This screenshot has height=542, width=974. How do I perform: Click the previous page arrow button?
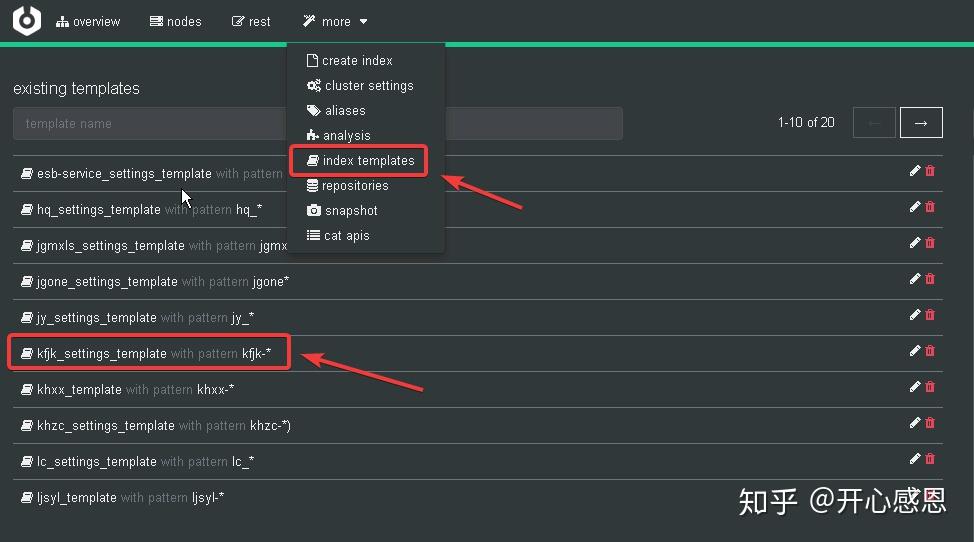coord(874,123)
